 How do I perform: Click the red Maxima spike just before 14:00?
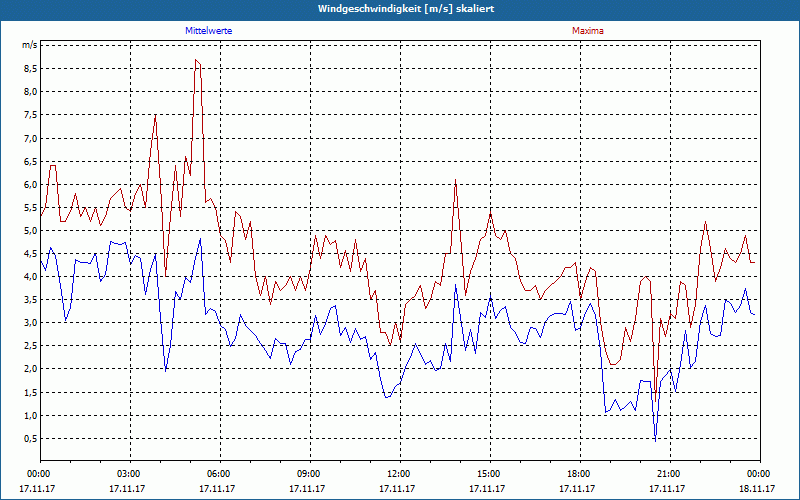[x=455, y=180]
